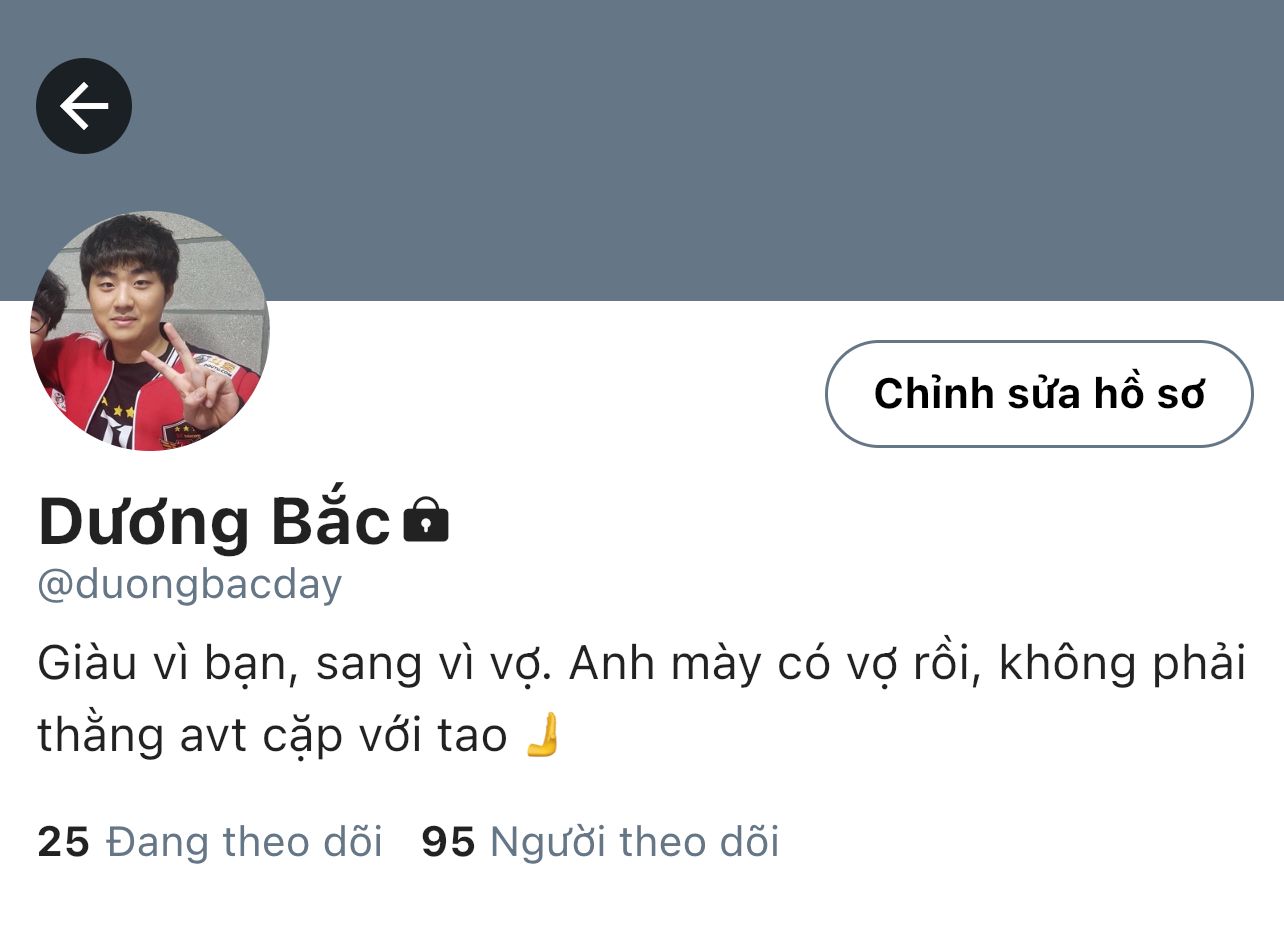This screenshot has height=949, width=1284.
Task: Click bio line starting Giàu vì bạn
Action: click(642, 665)
